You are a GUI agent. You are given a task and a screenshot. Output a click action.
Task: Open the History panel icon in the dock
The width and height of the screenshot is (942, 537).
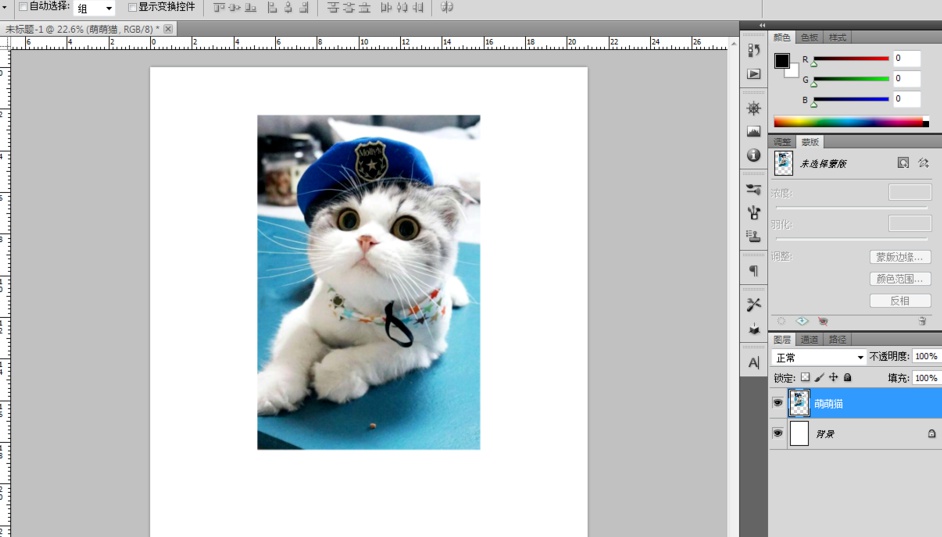753,50
